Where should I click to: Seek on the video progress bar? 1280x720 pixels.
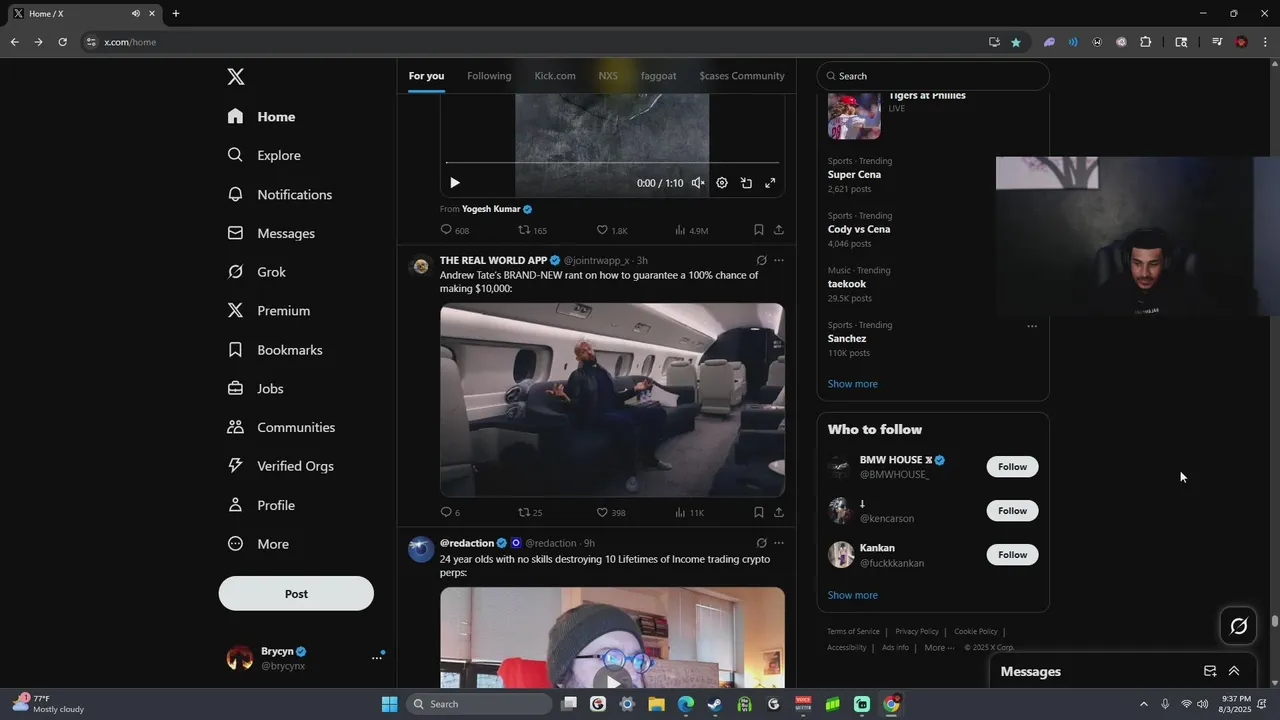click(x=612, y=162)
